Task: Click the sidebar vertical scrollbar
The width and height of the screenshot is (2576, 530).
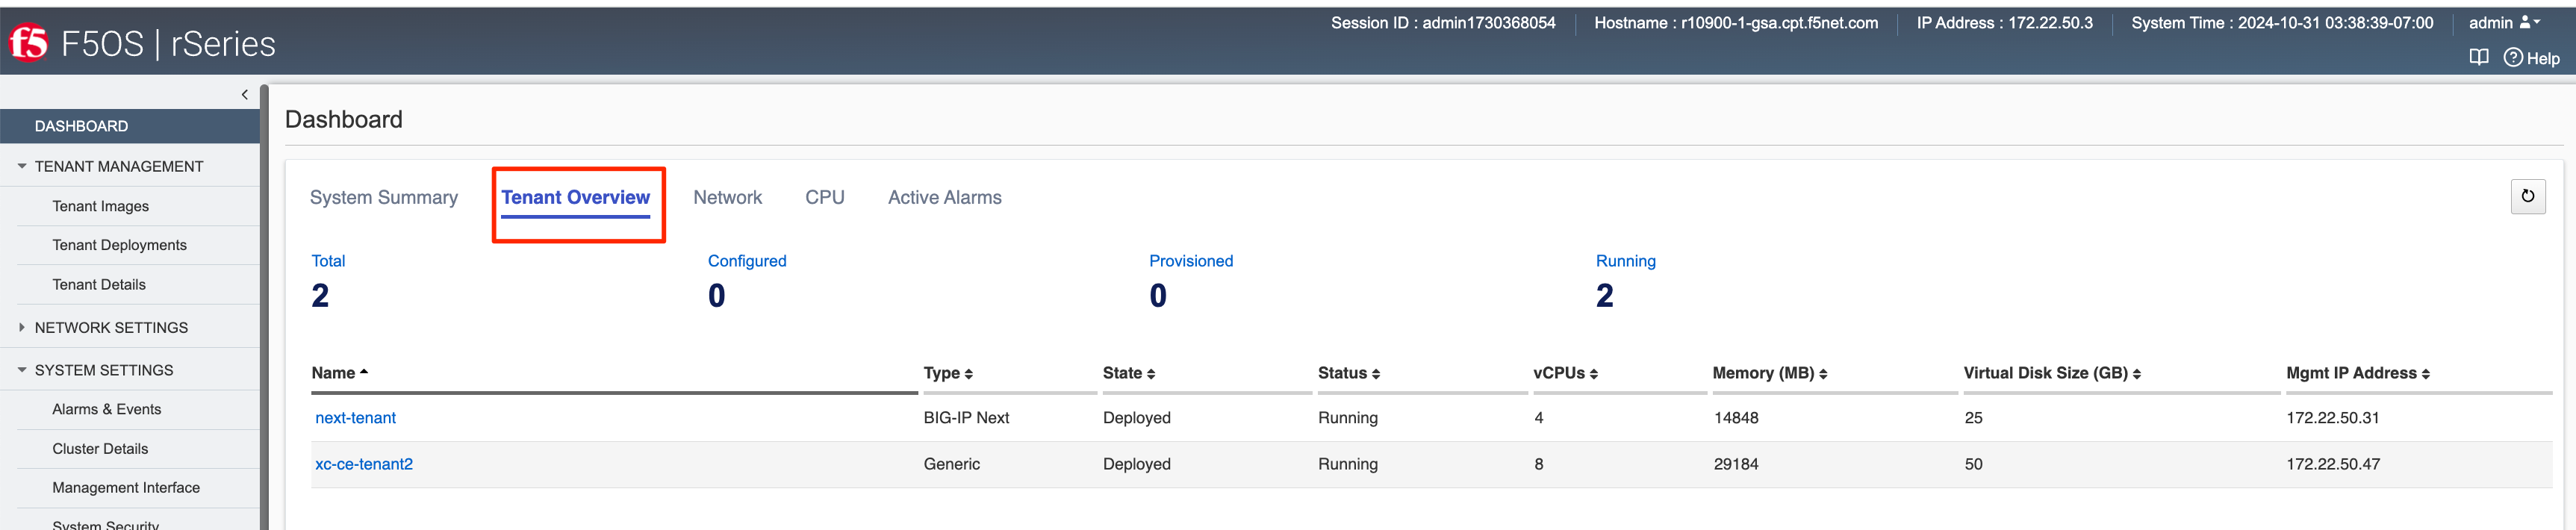Action: [x=264, y=307]
